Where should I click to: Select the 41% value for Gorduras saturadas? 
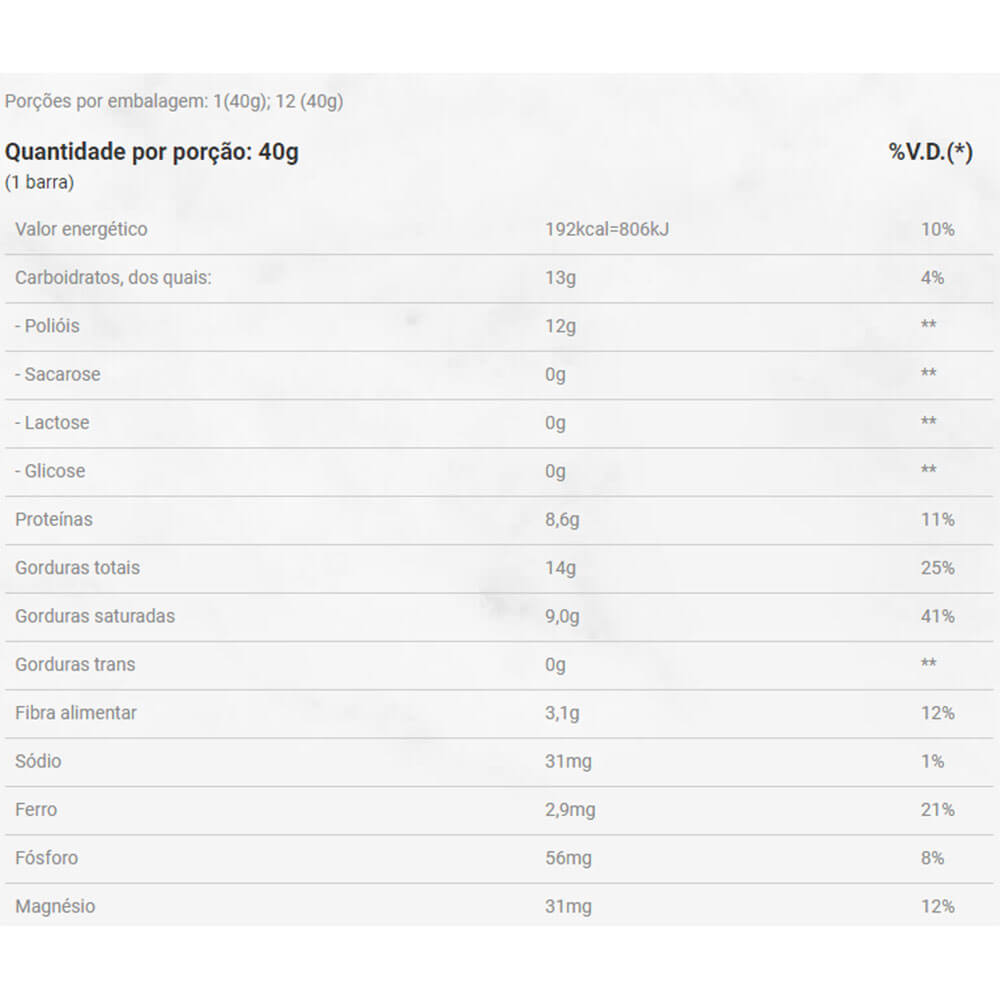pos(937,616)
